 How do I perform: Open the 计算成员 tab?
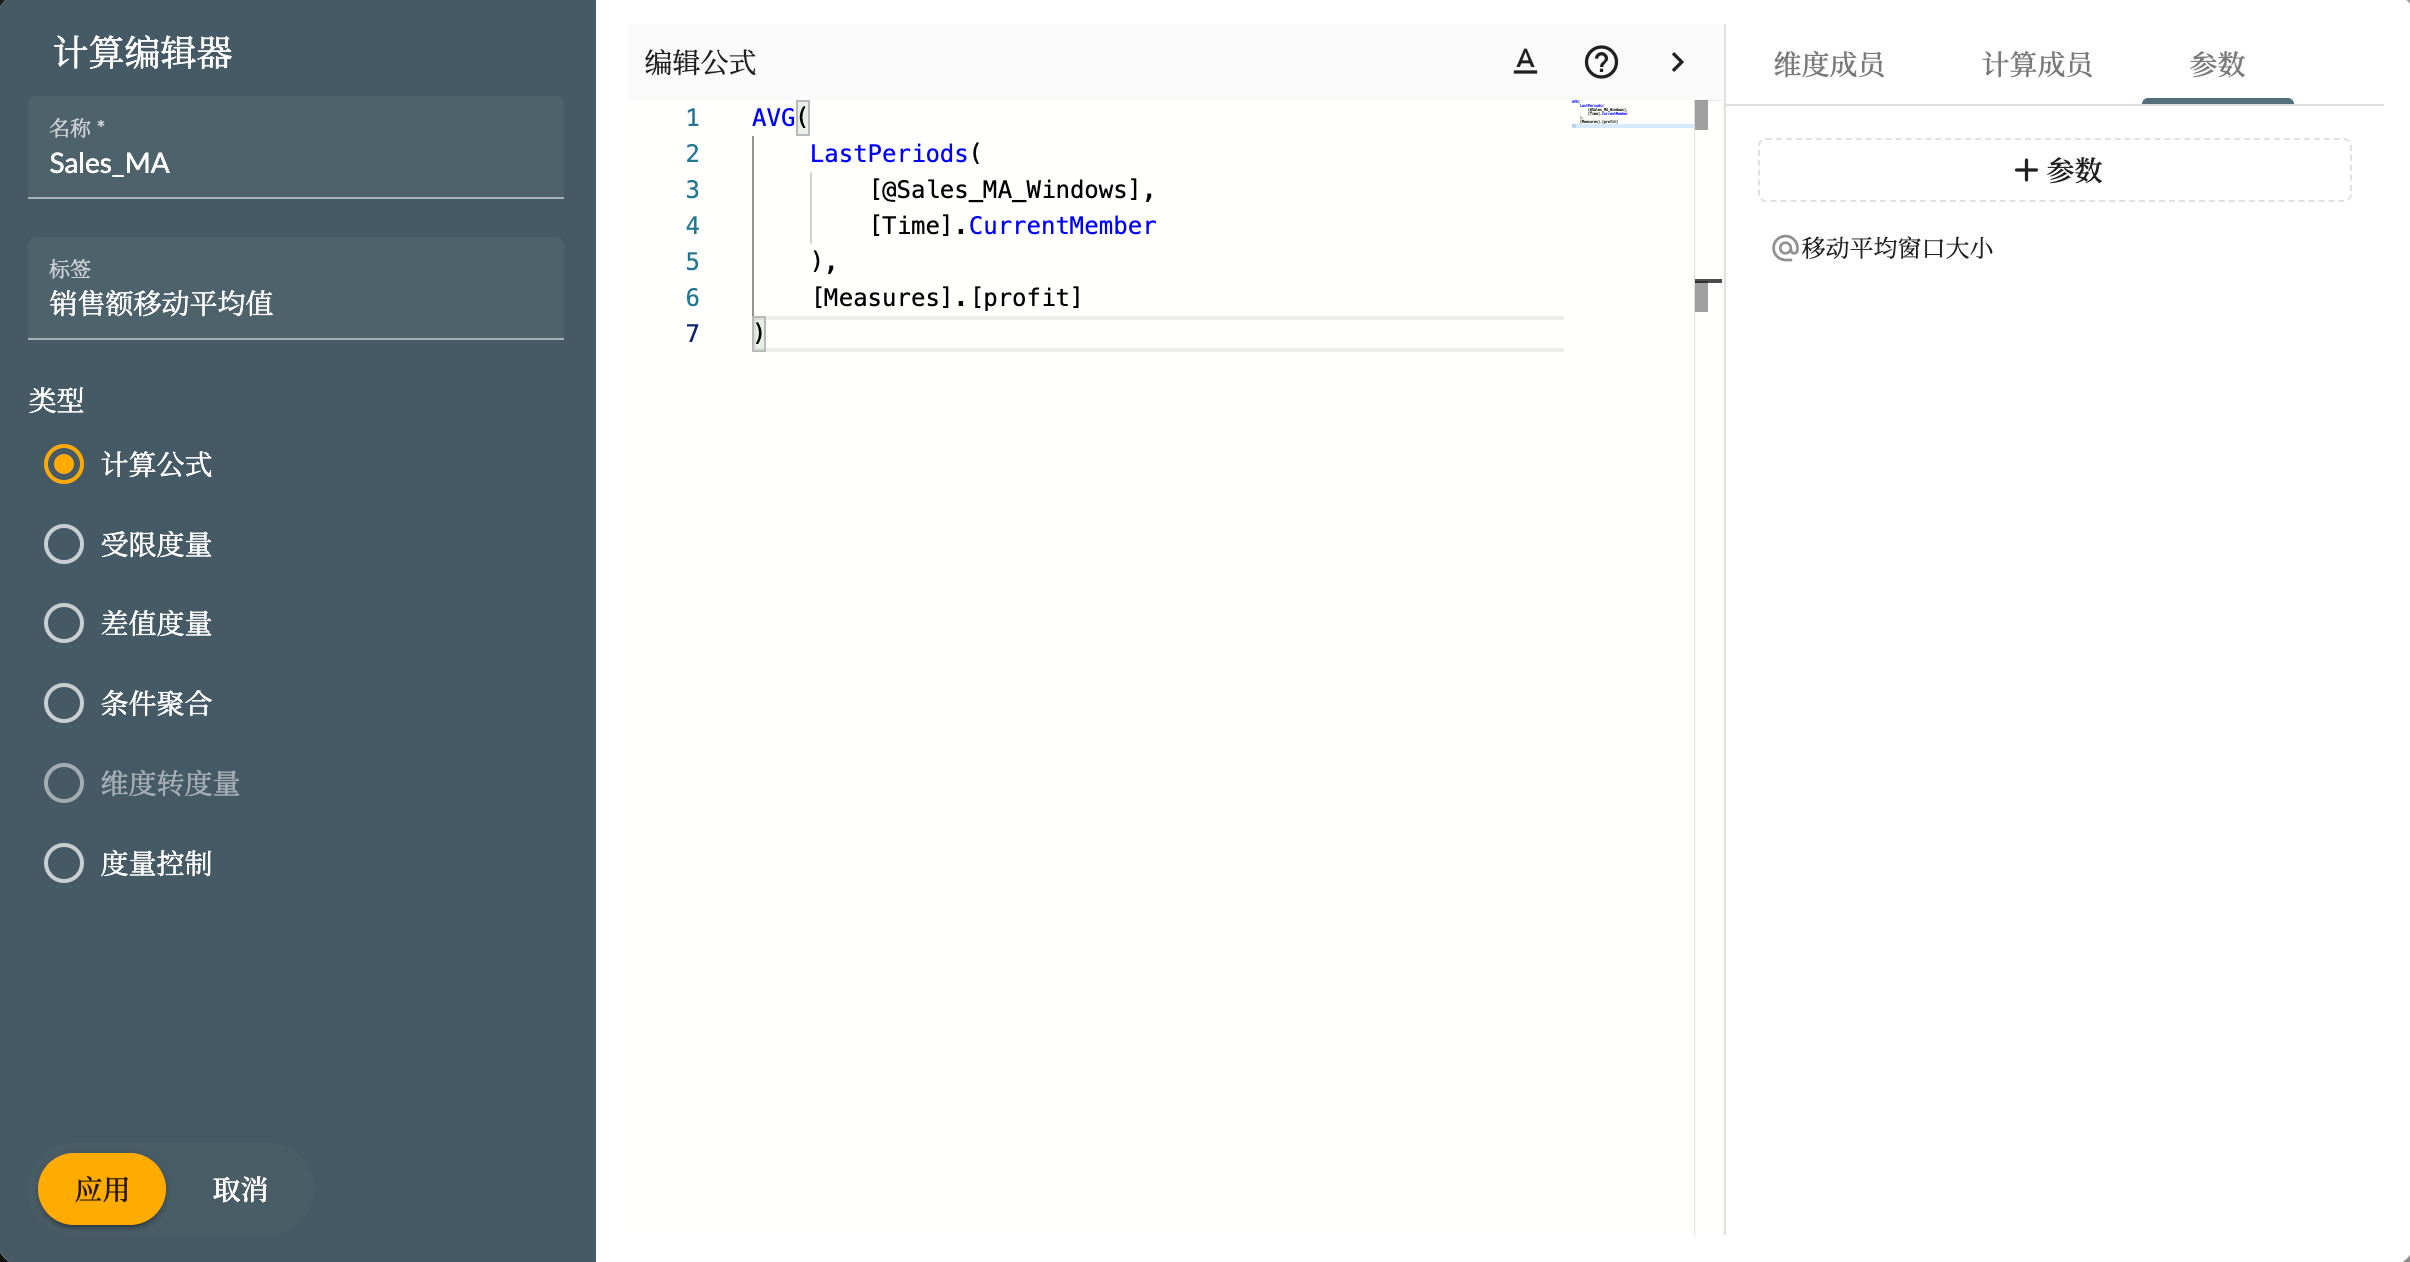(2037, 65)
